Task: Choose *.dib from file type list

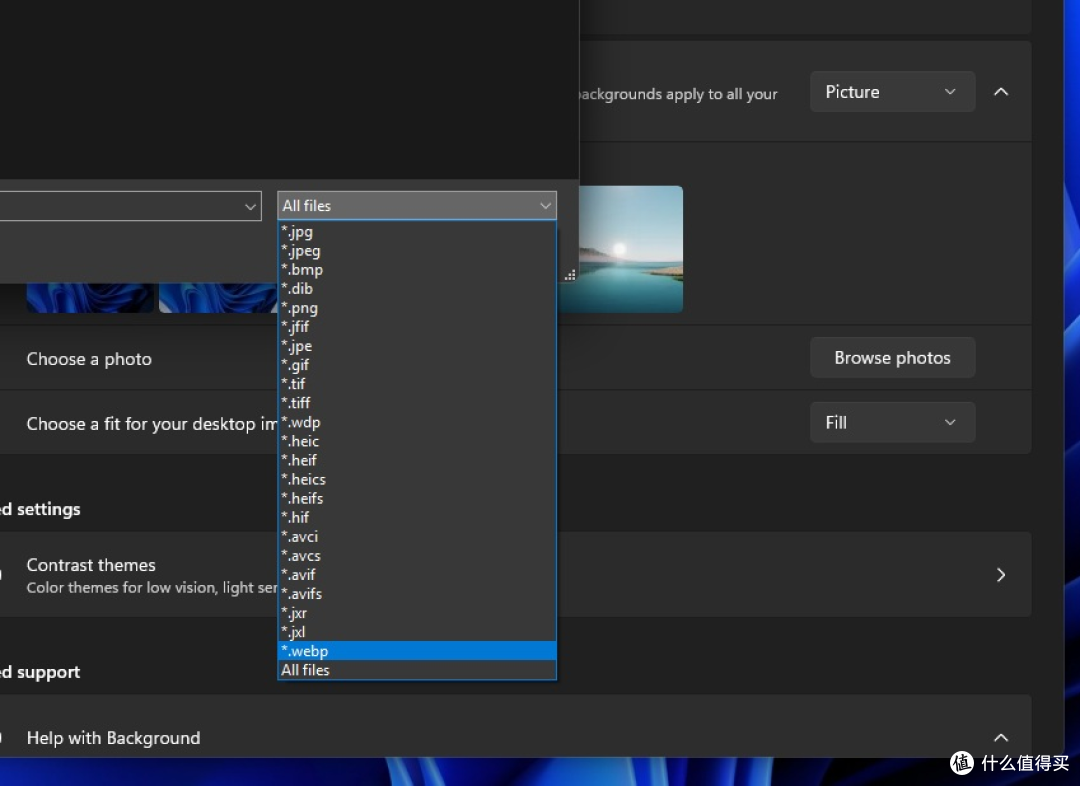Action: [417, 289]
